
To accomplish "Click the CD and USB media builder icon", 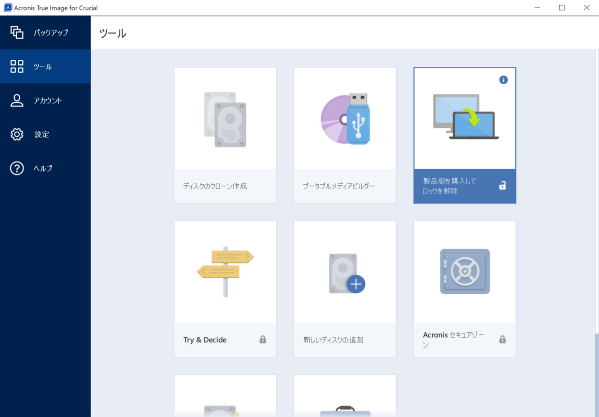I will coord(345,118).
